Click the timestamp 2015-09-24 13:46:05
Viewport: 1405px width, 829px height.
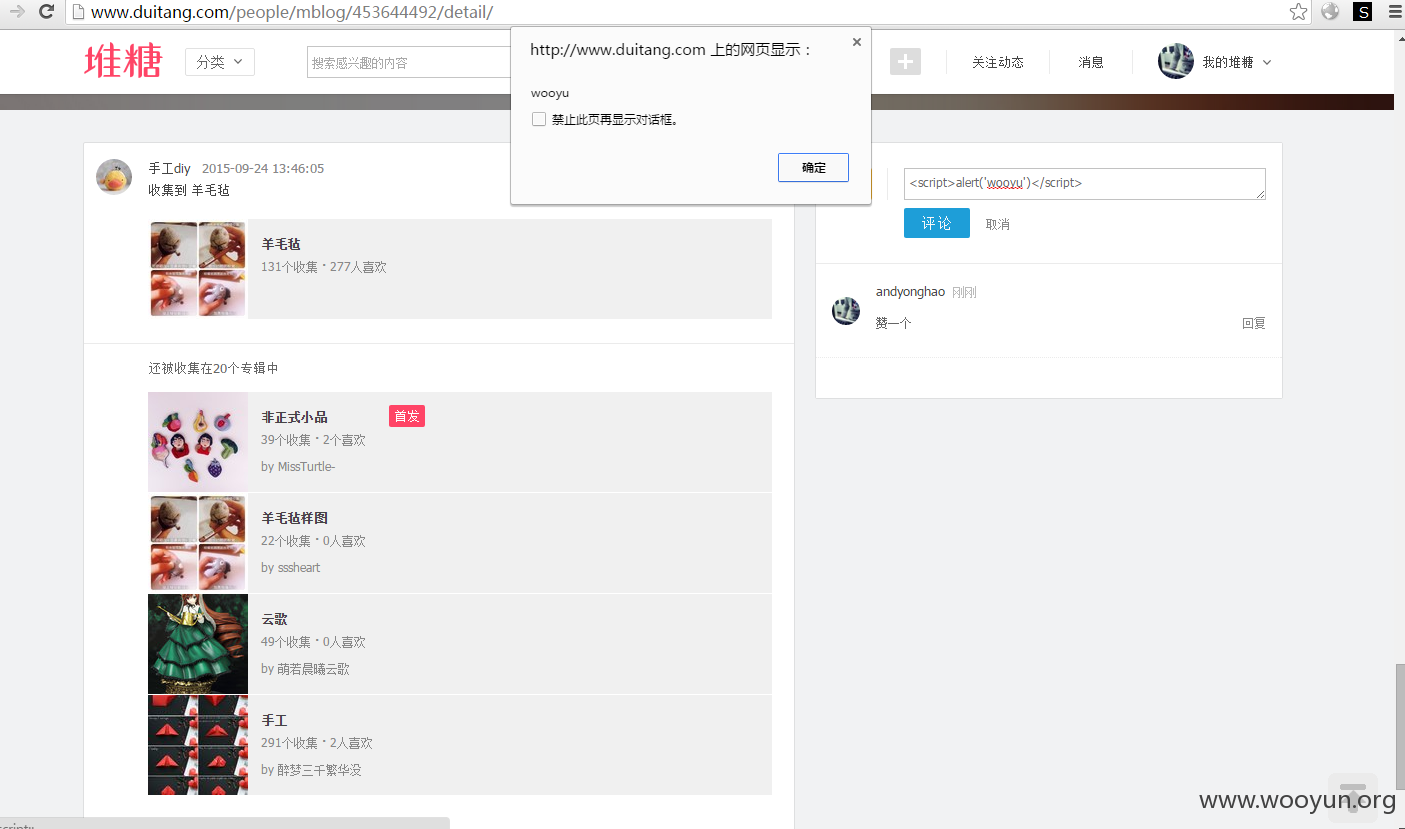pyautogui.click(x=263, y=169)
